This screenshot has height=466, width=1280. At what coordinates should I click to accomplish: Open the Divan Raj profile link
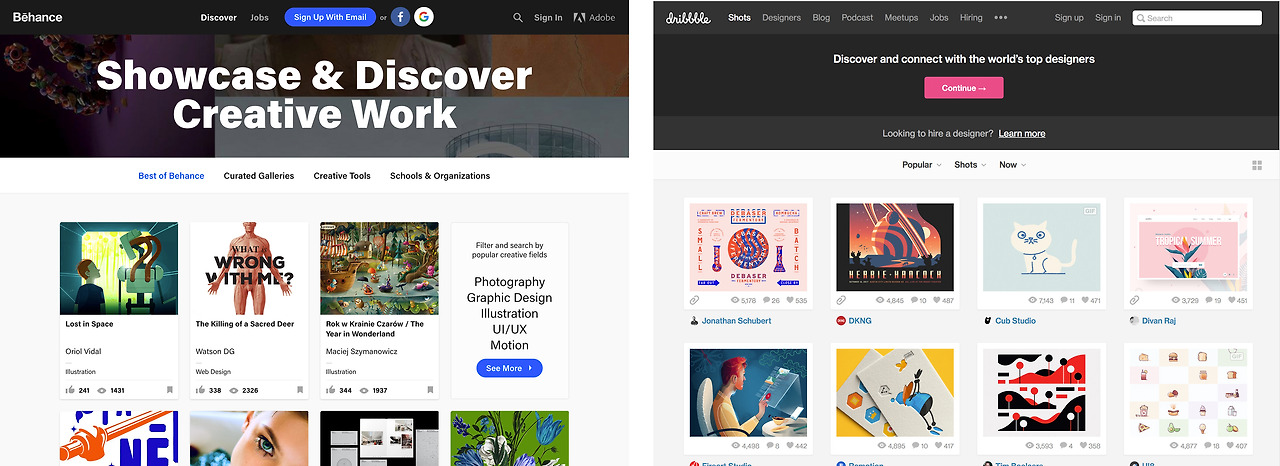click(1161, 321)
